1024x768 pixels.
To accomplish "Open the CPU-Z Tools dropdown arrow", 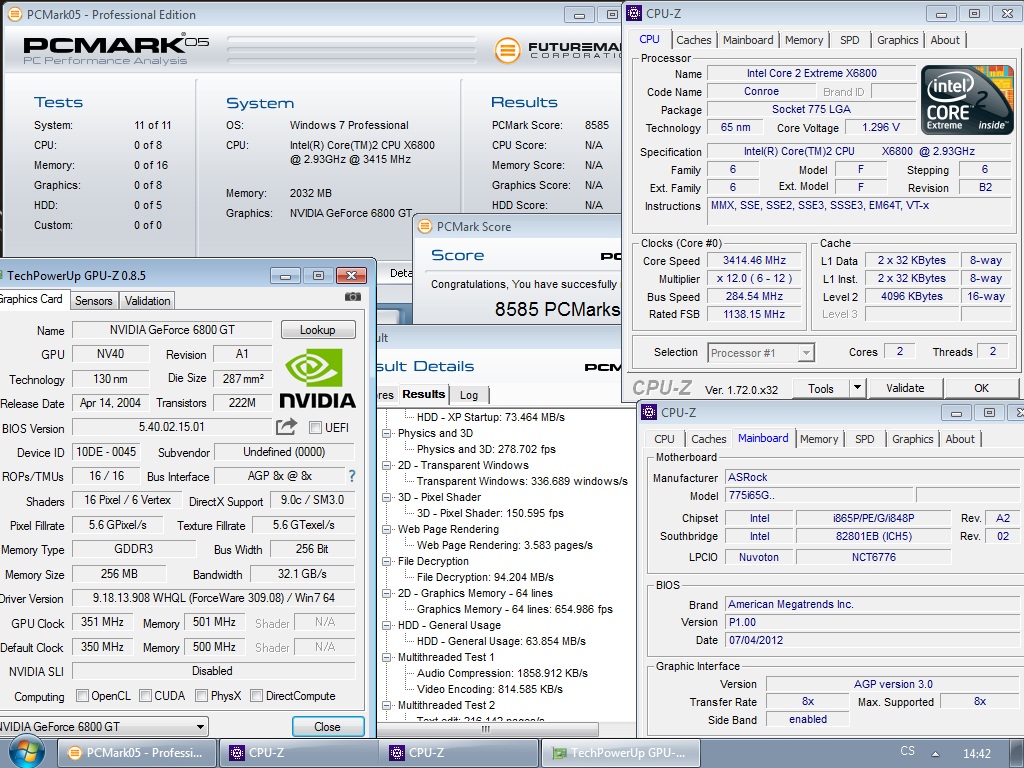I will click(x=857, y=388).
